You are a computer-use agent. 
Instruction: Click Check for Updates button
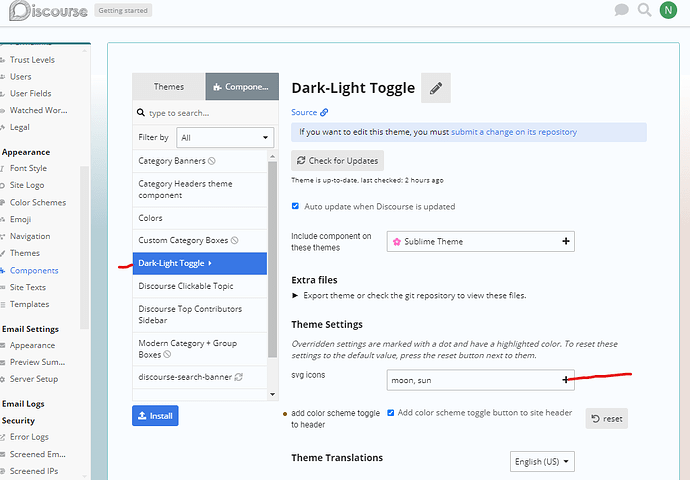(338, 161)
